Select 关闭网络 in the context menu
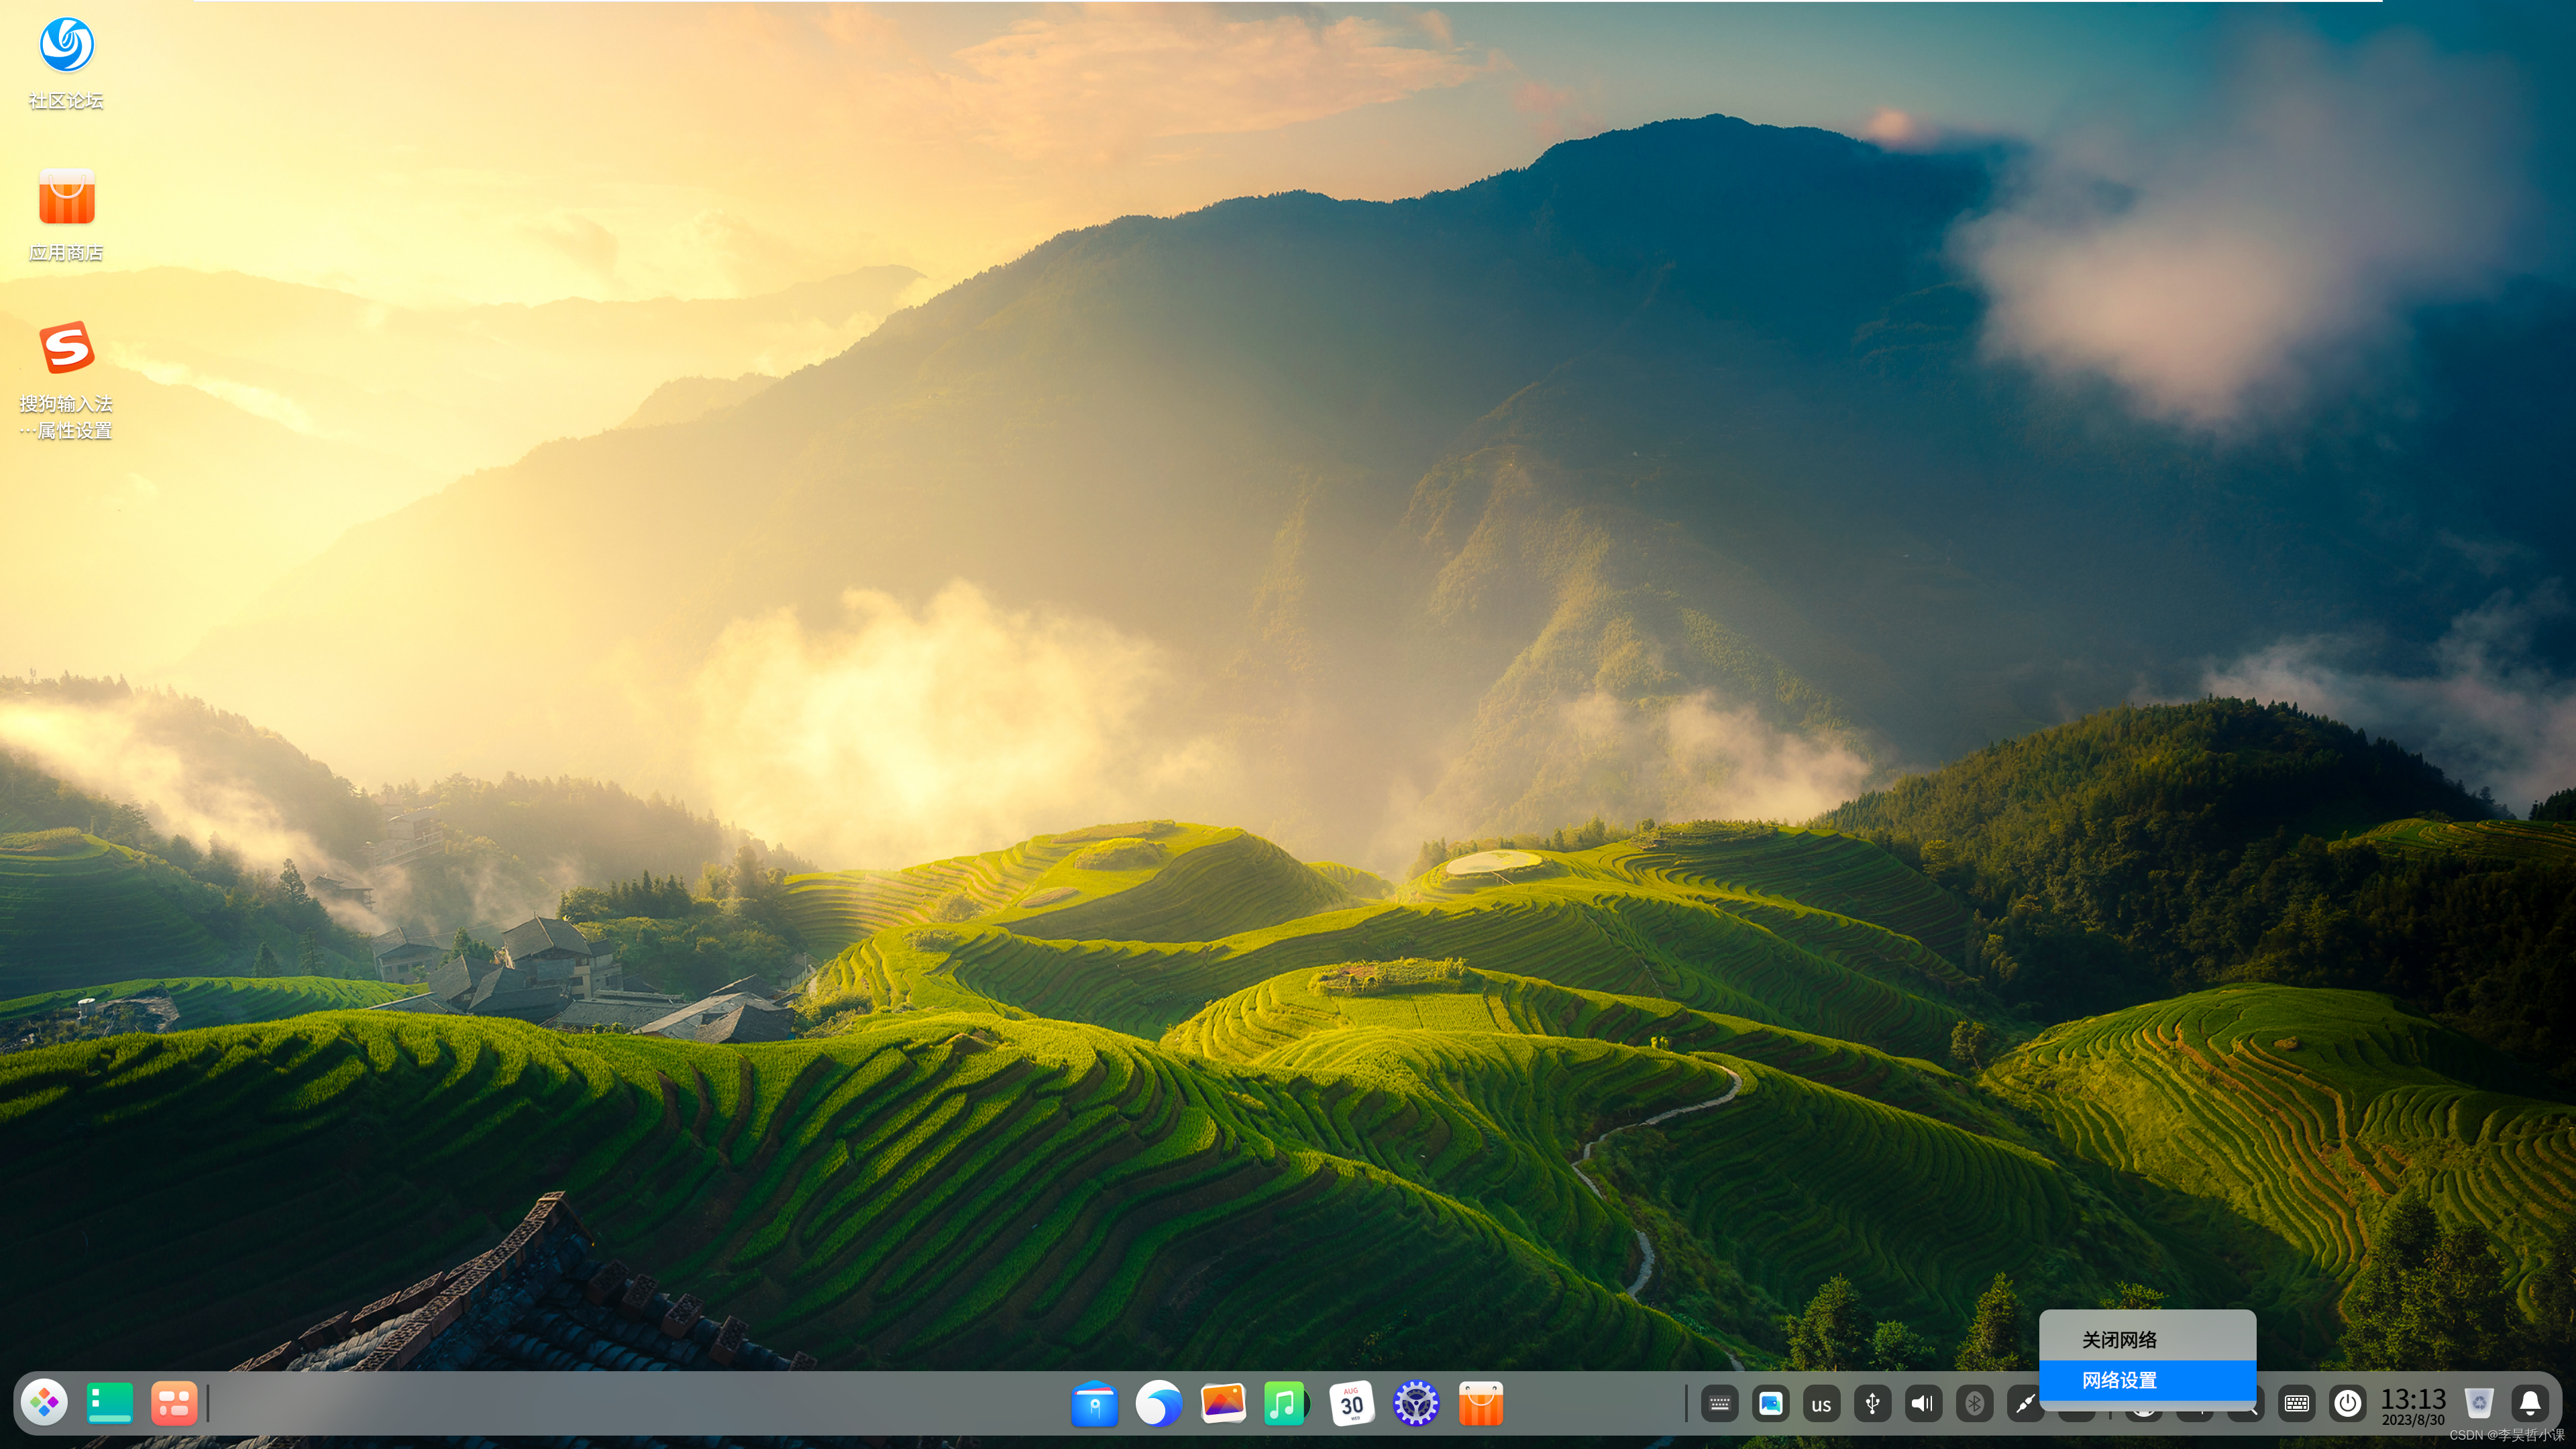The width and height of the screenshot is (2576, 1449). tap(2147, 1340)
